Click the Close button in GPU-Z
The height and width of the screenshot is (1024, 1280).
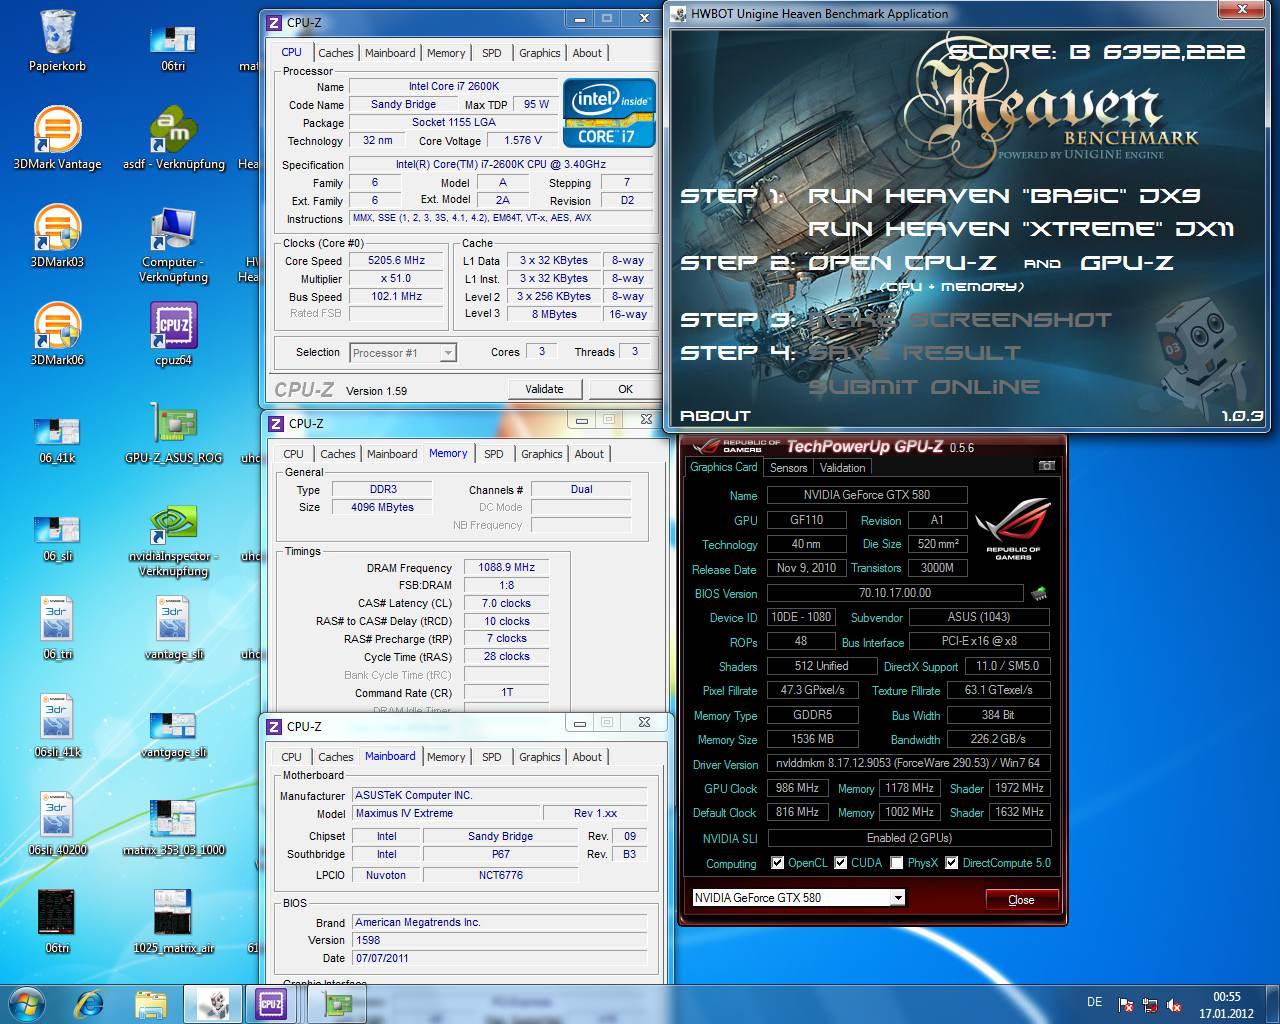pyautogui.click(x=1021, y=899)
